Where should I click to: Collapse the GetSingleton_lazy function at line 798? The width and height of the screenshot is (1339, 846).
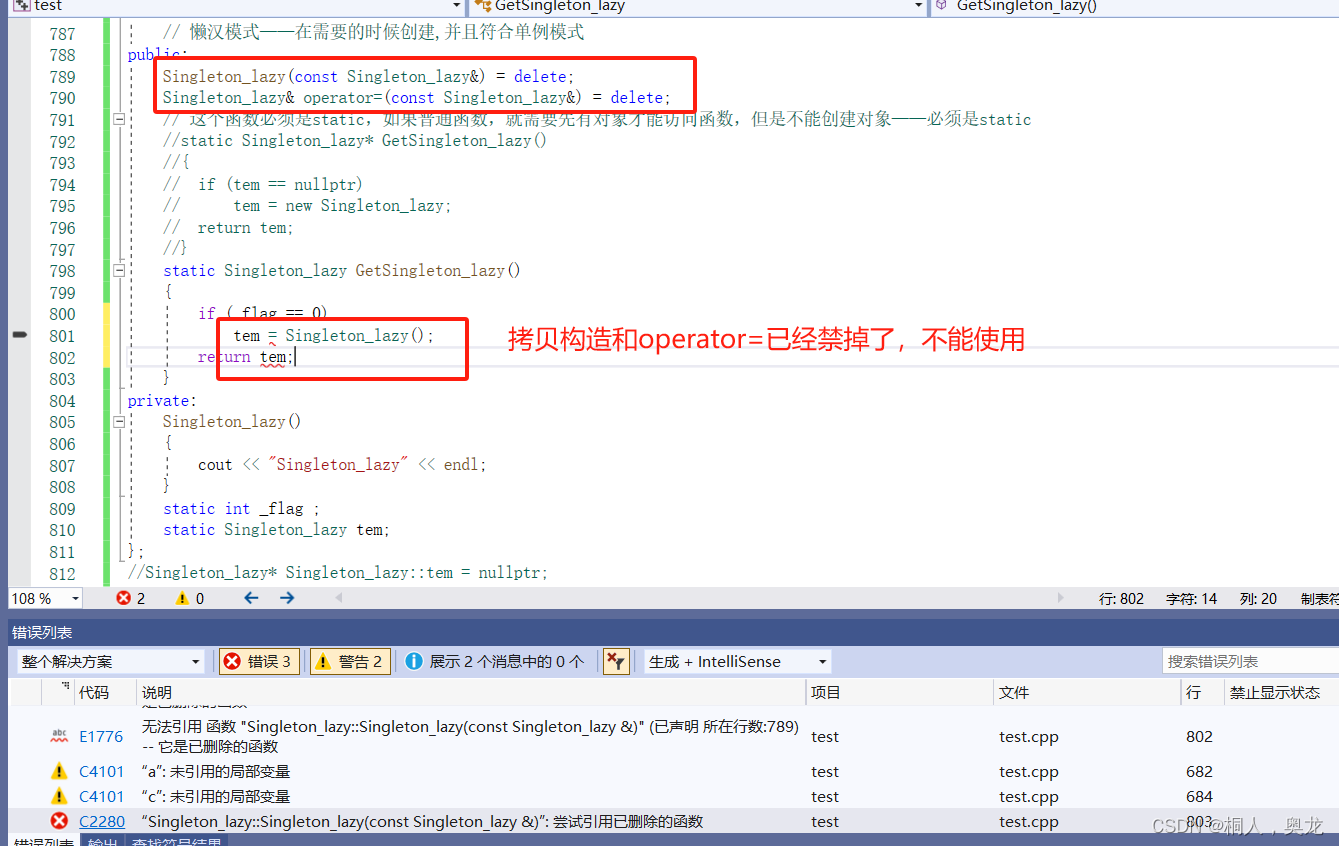(119, 270)
